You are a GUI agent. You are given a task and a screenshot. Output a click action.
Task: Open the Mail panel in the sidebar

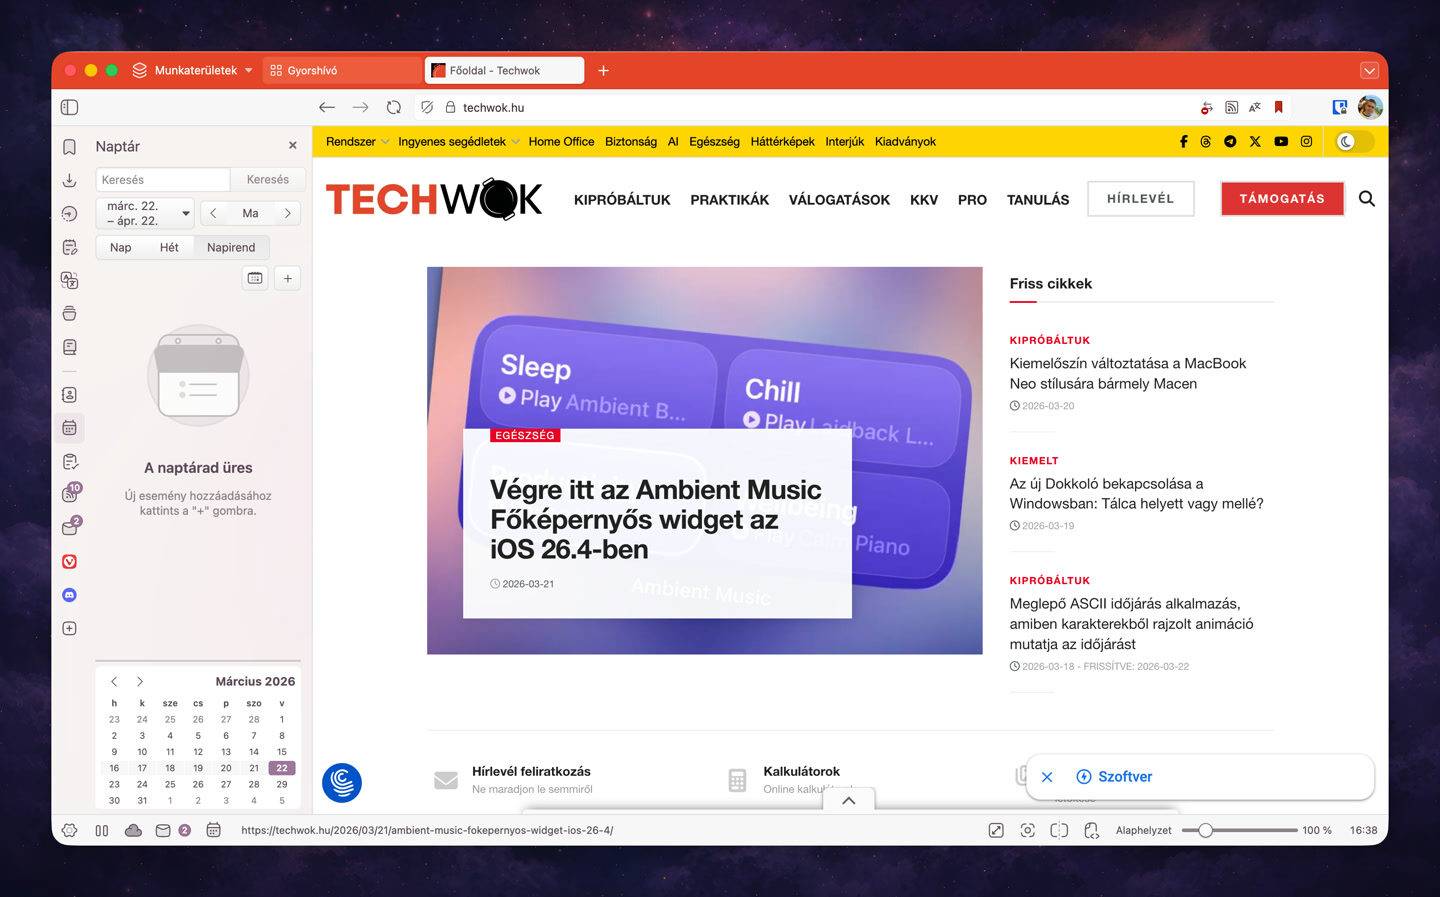click(x=69, y=527)
